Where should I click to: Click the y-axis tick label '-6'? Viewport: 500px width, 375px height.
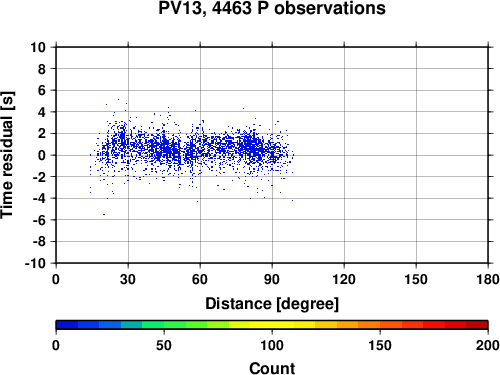pyautogui.click(x=39, y=220)
